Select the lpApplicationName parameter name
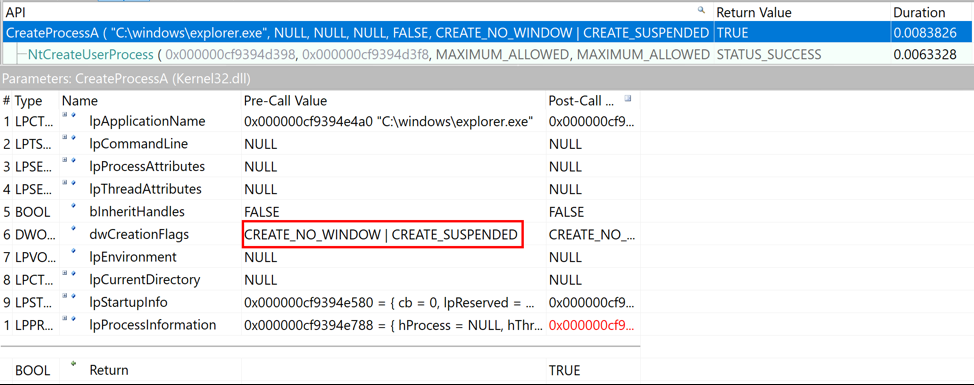Image resolution: width=974 pixels, height=385 pixels. click(147, 121)
